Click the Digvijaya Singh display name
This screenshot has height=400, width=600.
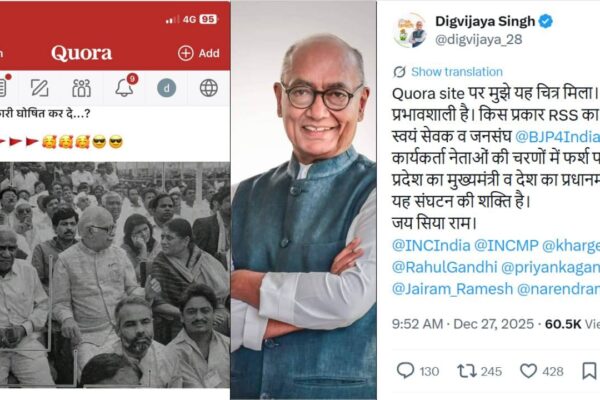point(485,21)
